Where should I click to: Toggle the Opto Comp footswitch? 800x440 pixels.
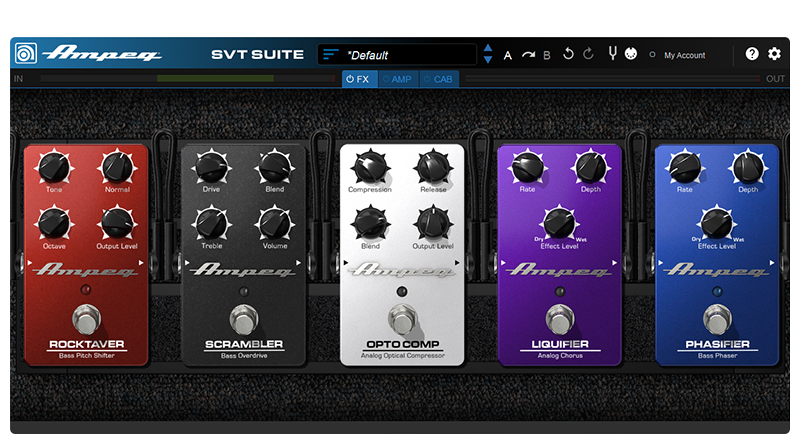pyautogui.click(x=403, y=320)
